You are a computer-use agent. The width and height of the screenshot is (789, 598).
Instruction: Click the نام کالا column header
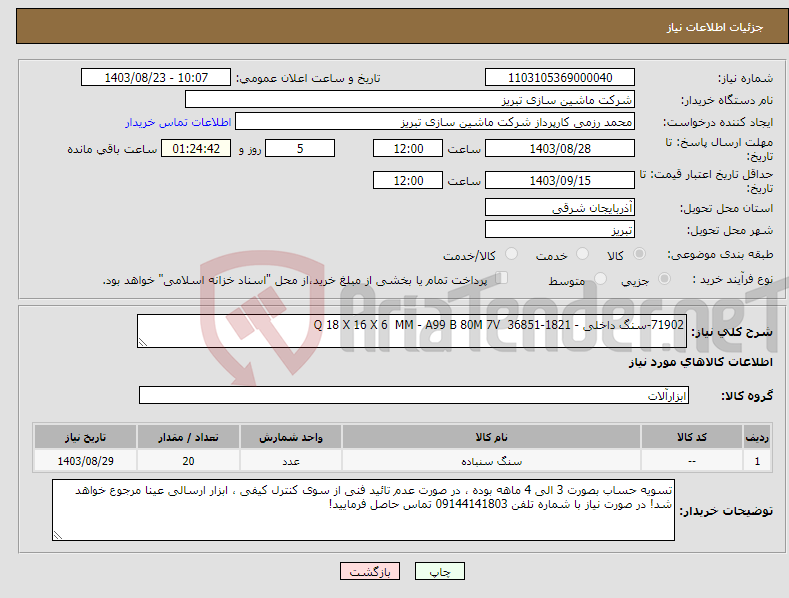pos(491,437)
